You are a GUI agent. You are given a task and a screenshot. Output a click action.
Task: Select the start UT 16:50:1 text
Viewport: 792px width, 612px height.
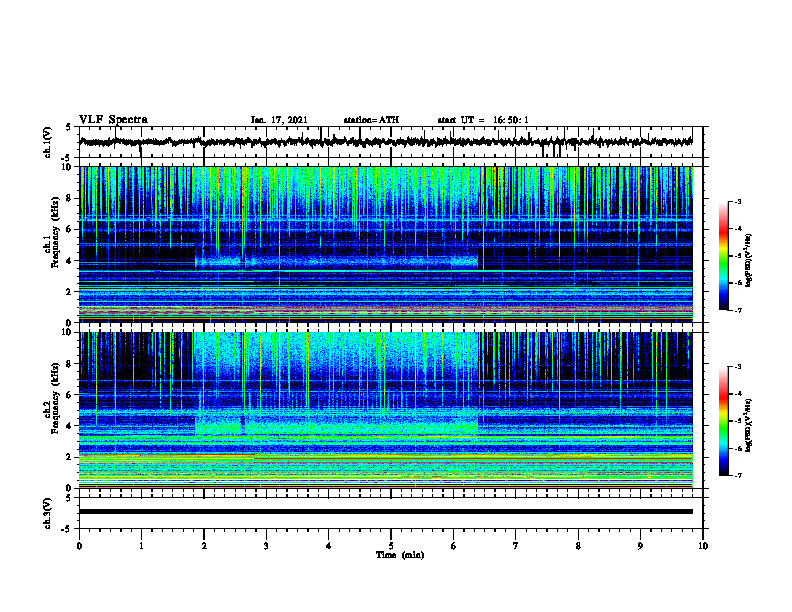pyautogui.click(x=483, y=120)
